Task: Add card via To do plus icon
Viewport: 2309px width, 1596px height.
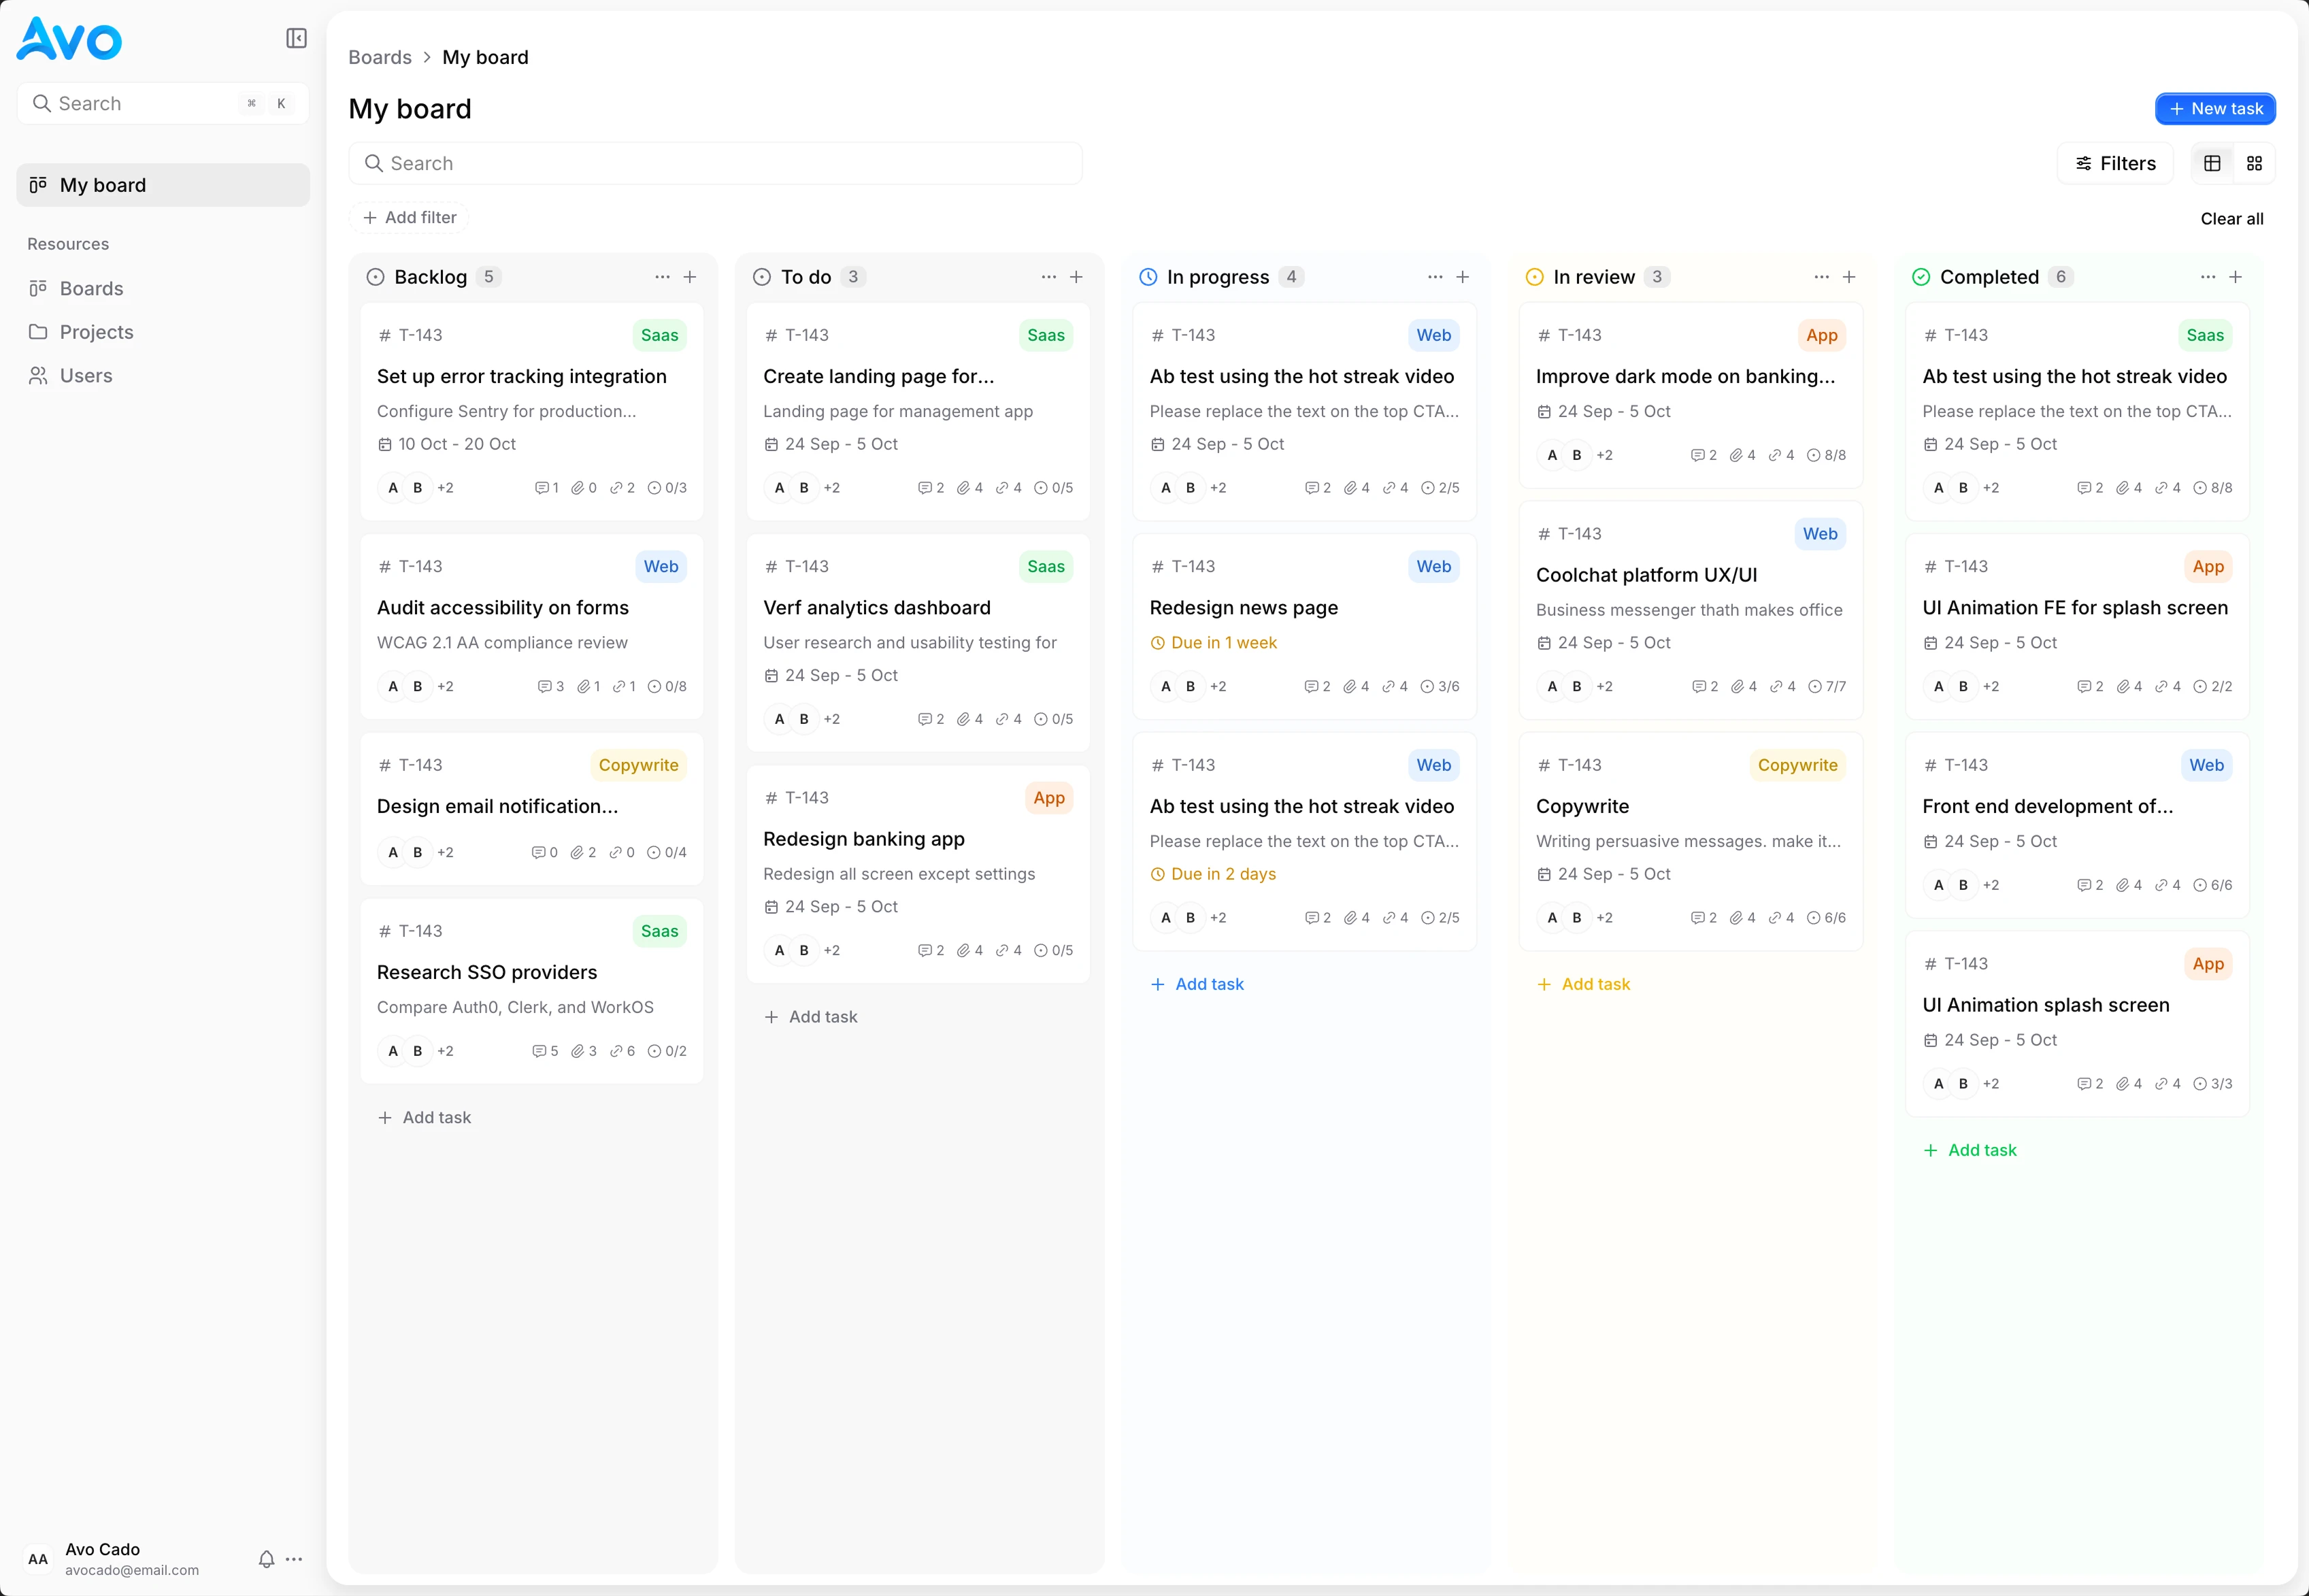Action: pyautogui.click(x=1076, y=277)
